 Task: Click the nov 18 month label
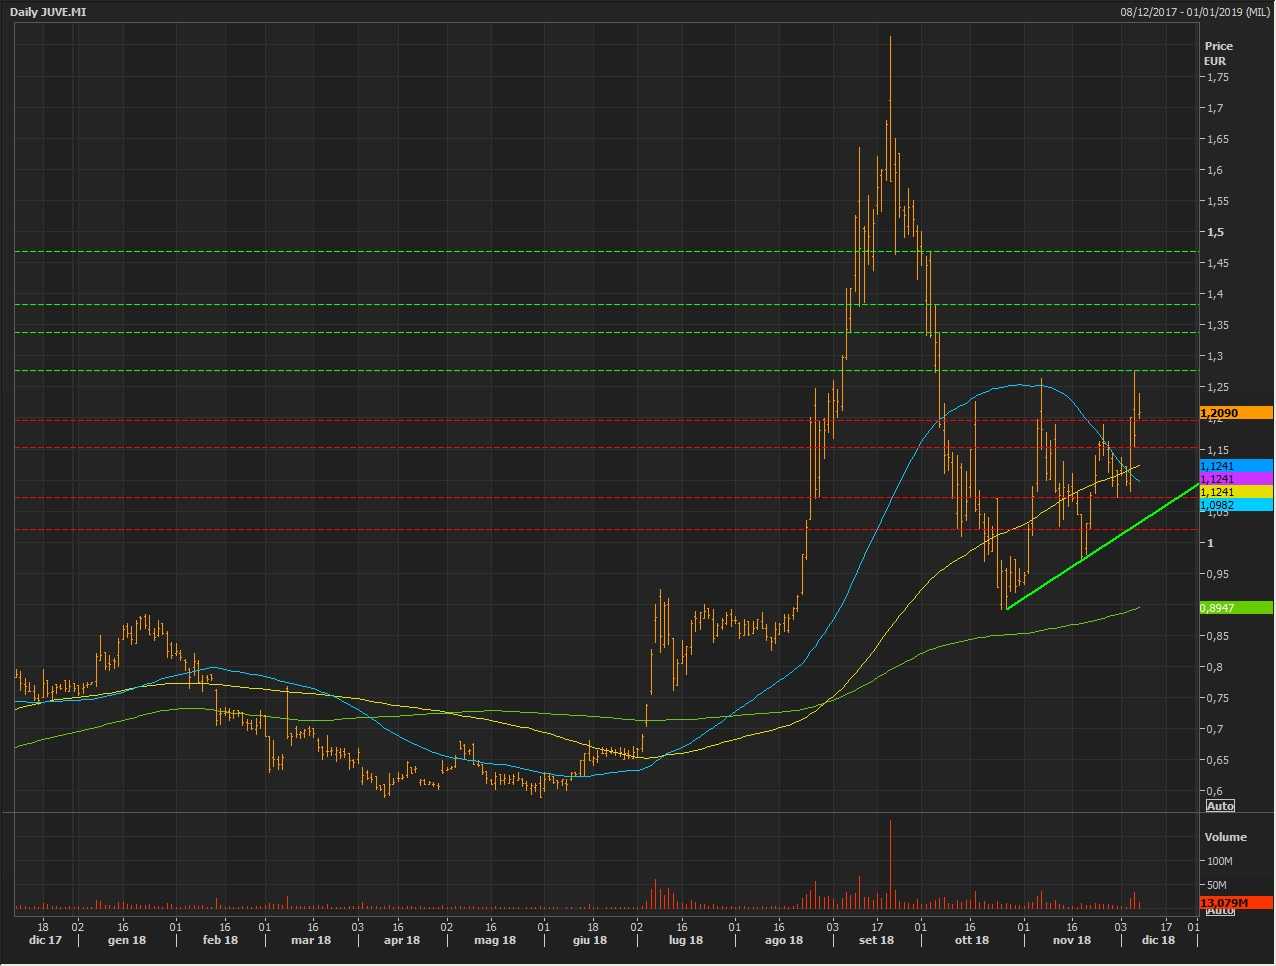click(x=1071, y=940)
